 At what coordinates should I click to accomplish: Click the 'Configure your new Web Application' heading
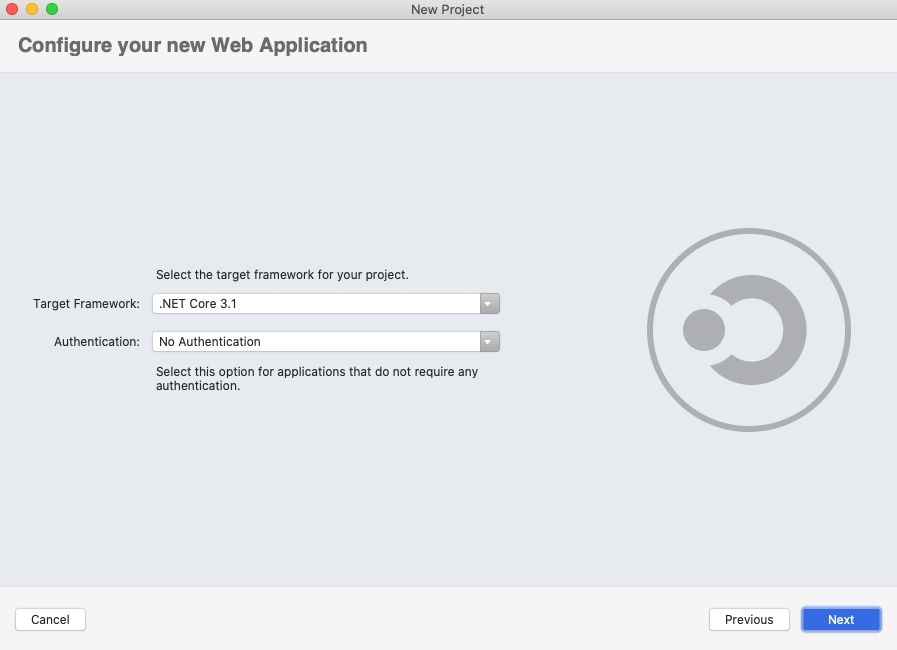(x=193, y=45)
